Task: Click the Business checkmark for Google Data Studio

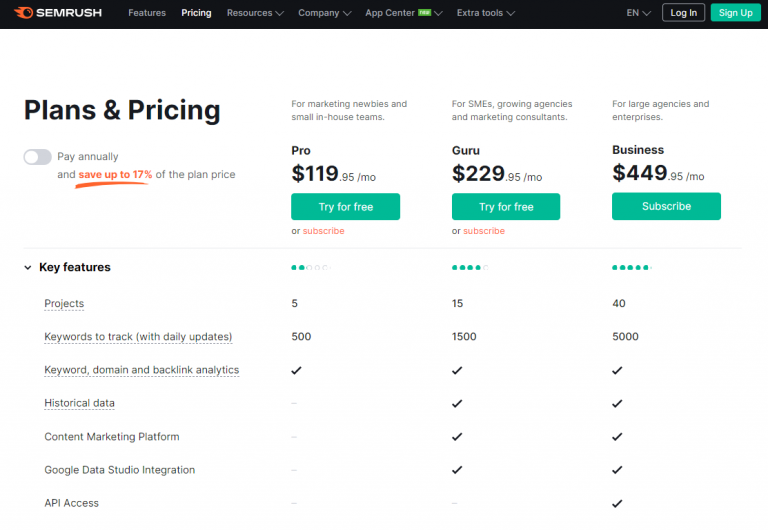Action: tap(617, 470)
